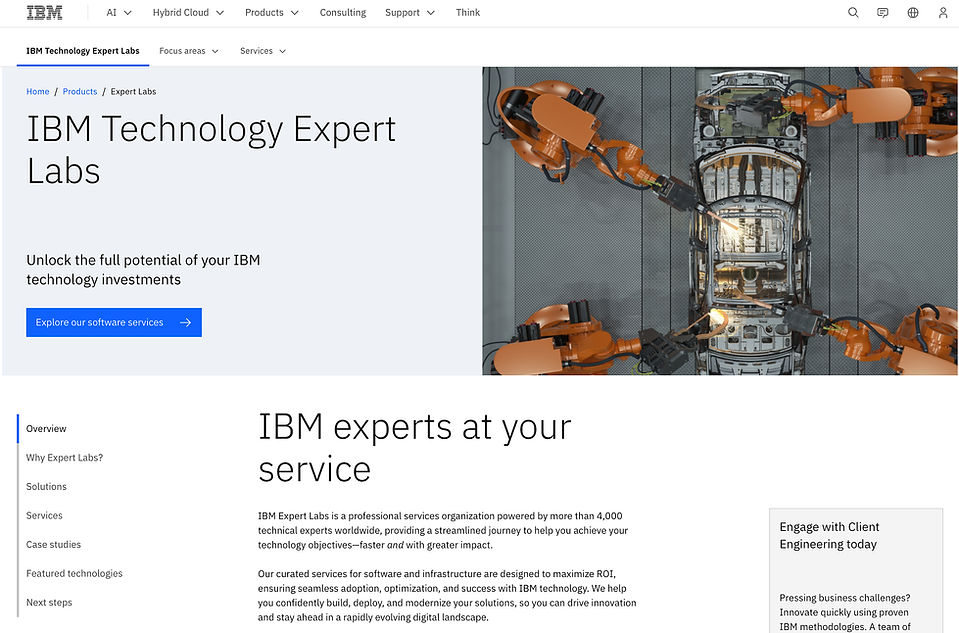Go to Products breadcrumb link
959x633 pixels.
click(x=80, y=91)
